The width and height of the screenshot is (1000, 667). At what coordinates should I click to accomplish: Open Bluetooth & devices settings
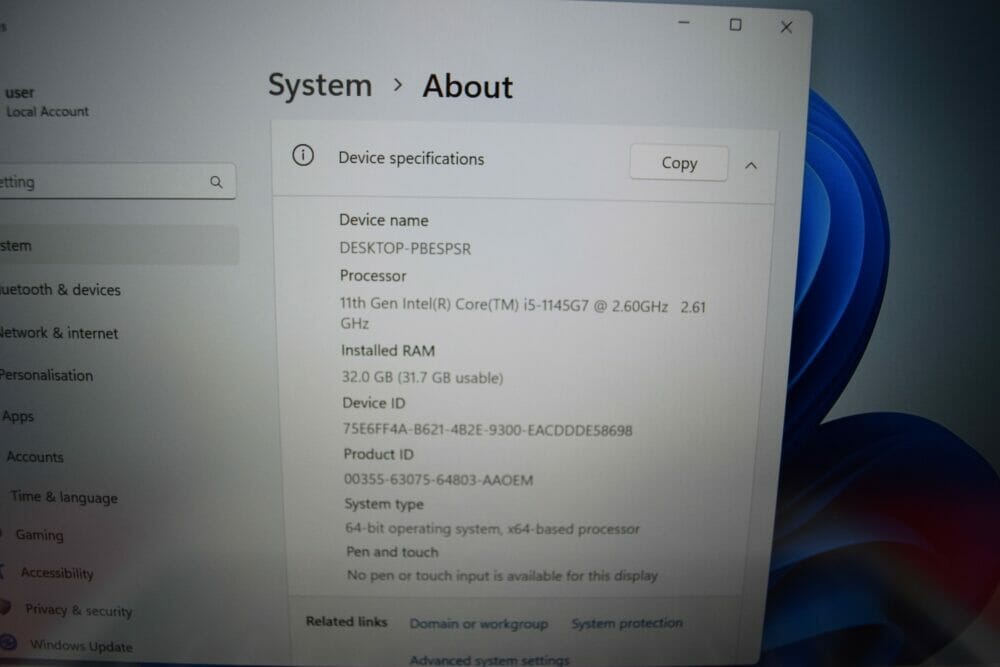(60, 290)
